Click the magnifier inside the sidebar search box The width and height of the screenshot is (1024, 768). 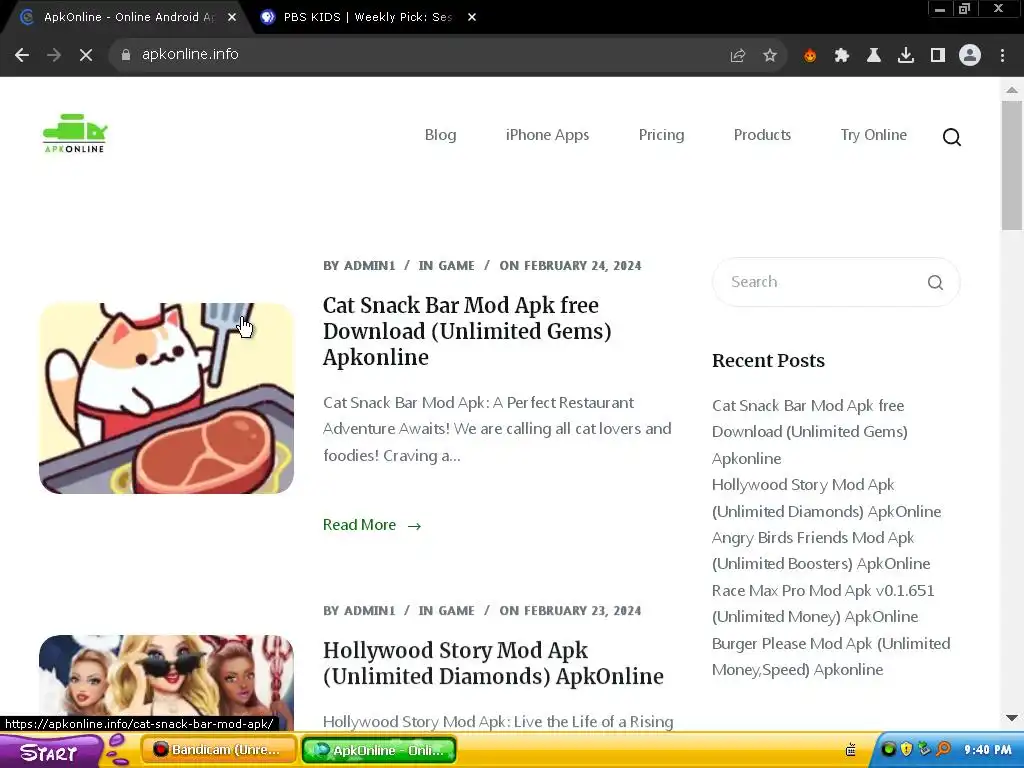pyautogui.click(x=935, y=282)
